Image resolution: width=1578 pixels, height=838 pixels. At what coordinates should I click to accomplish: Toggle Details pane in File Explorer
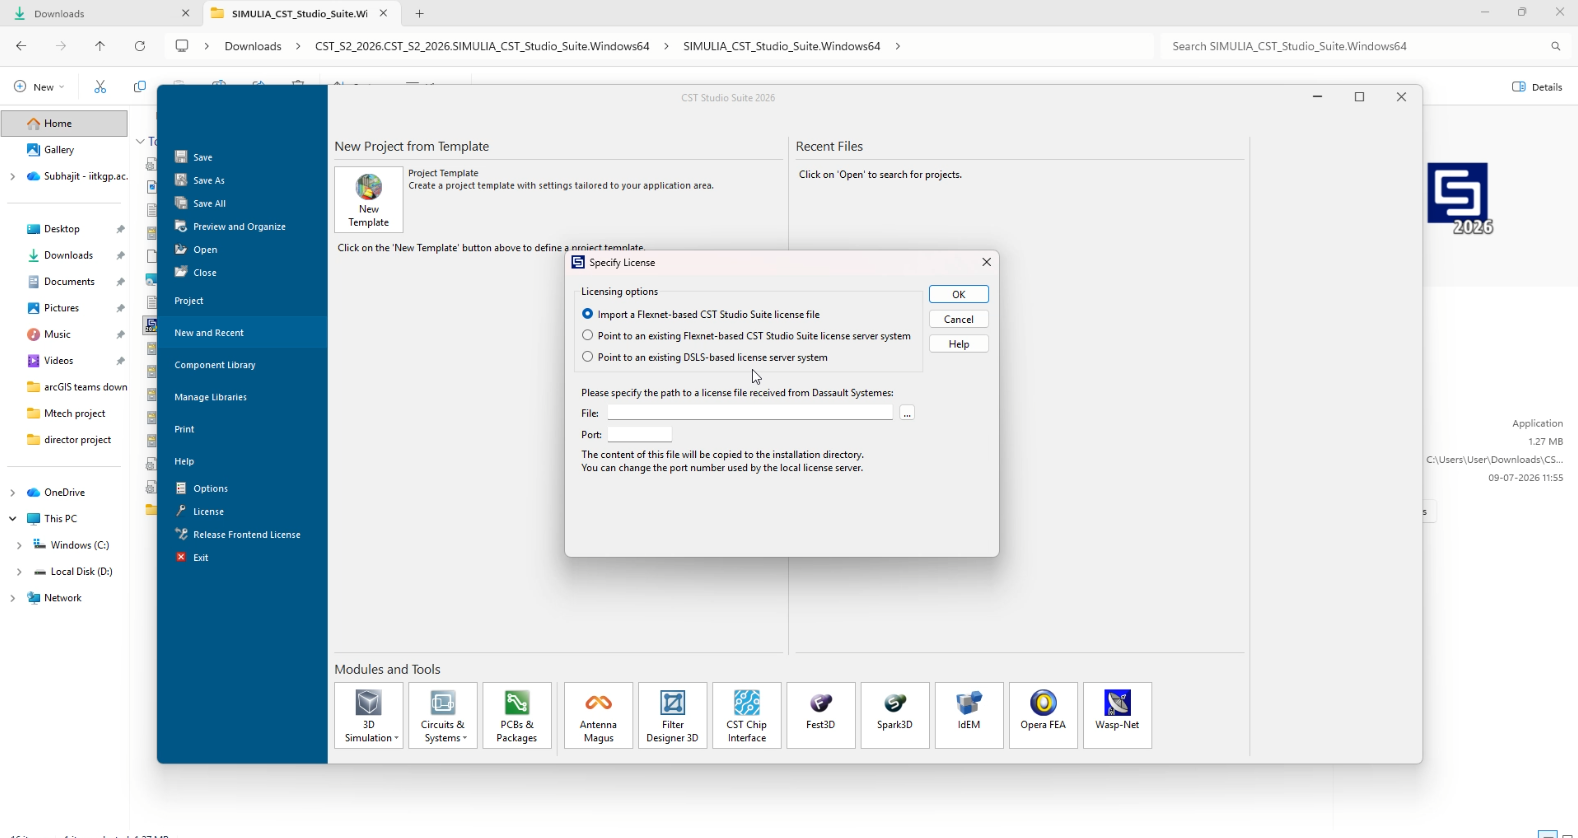click(1537, 87)
